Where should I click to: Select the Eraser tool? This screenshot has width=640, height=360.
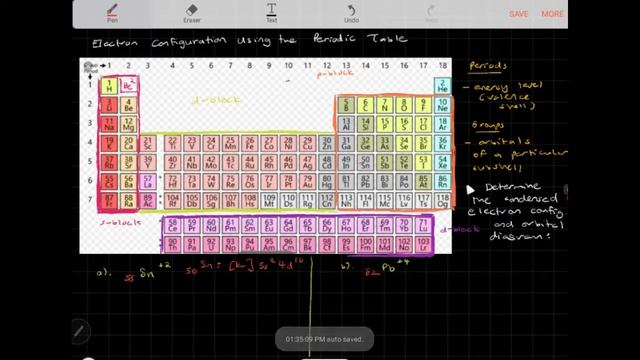click(191, 13)
